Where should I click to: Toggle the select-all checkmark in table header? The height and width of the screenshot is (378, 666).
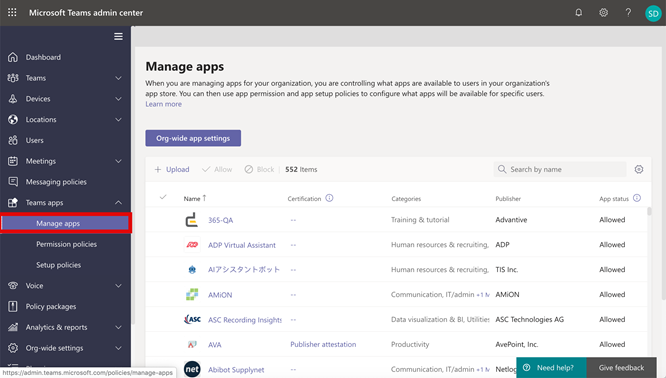click(163, 197)
